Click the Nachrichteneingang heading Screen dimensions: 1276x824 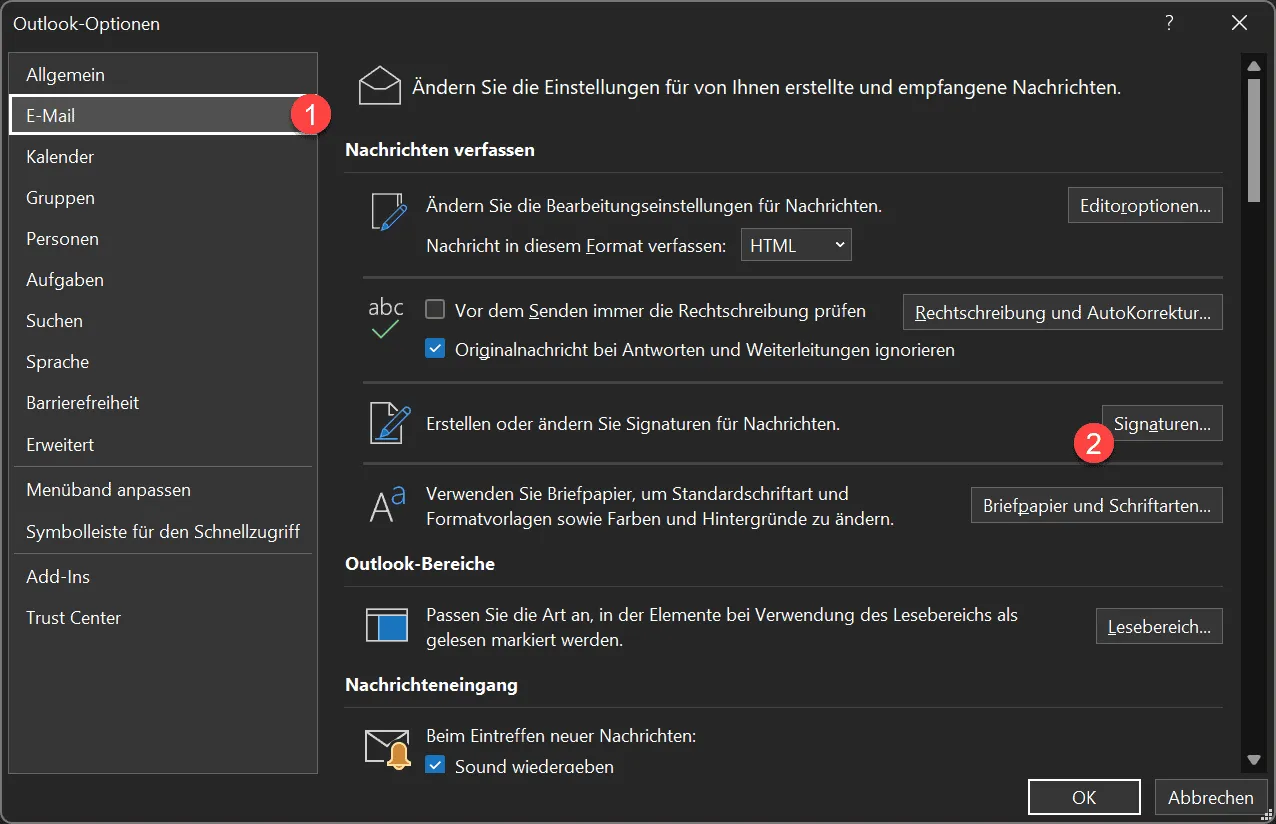[x=431, y=685]
